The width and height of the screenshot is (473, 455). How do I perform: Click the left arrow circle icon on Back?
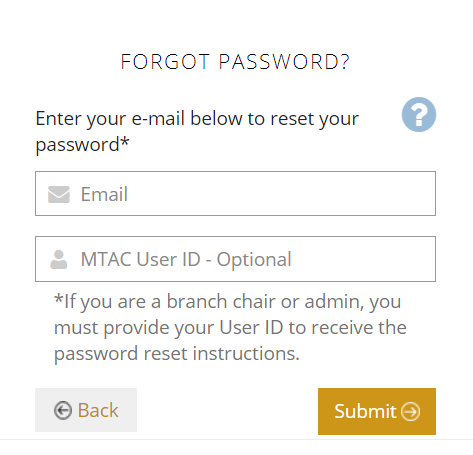pos(63,410)
